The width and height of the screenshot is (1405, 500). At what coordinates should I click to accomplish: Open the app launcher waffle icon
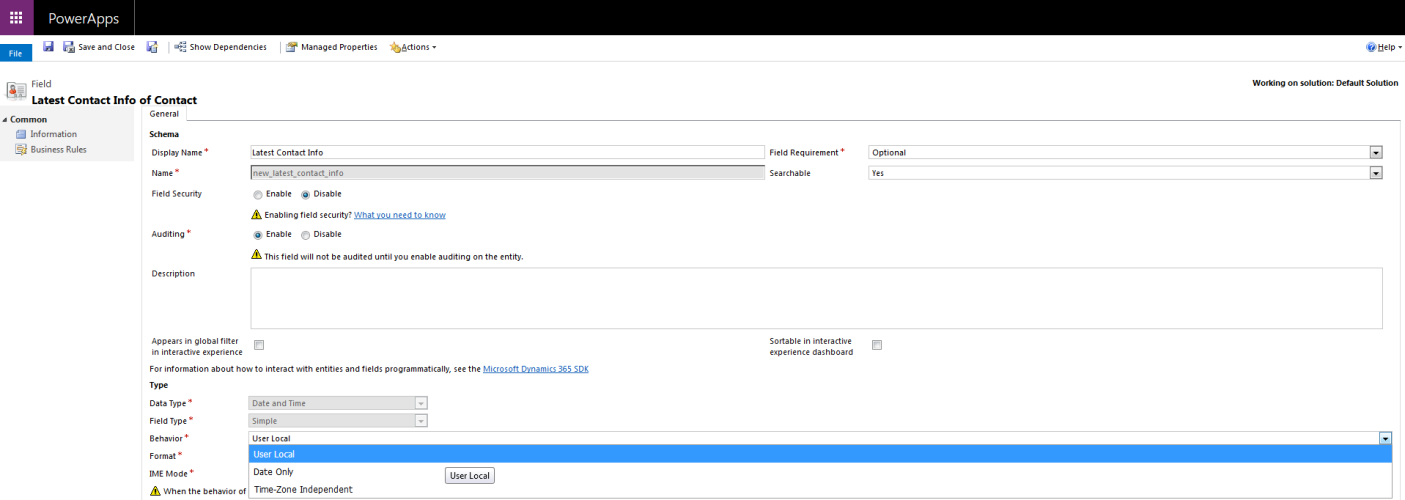coord(16,17)
